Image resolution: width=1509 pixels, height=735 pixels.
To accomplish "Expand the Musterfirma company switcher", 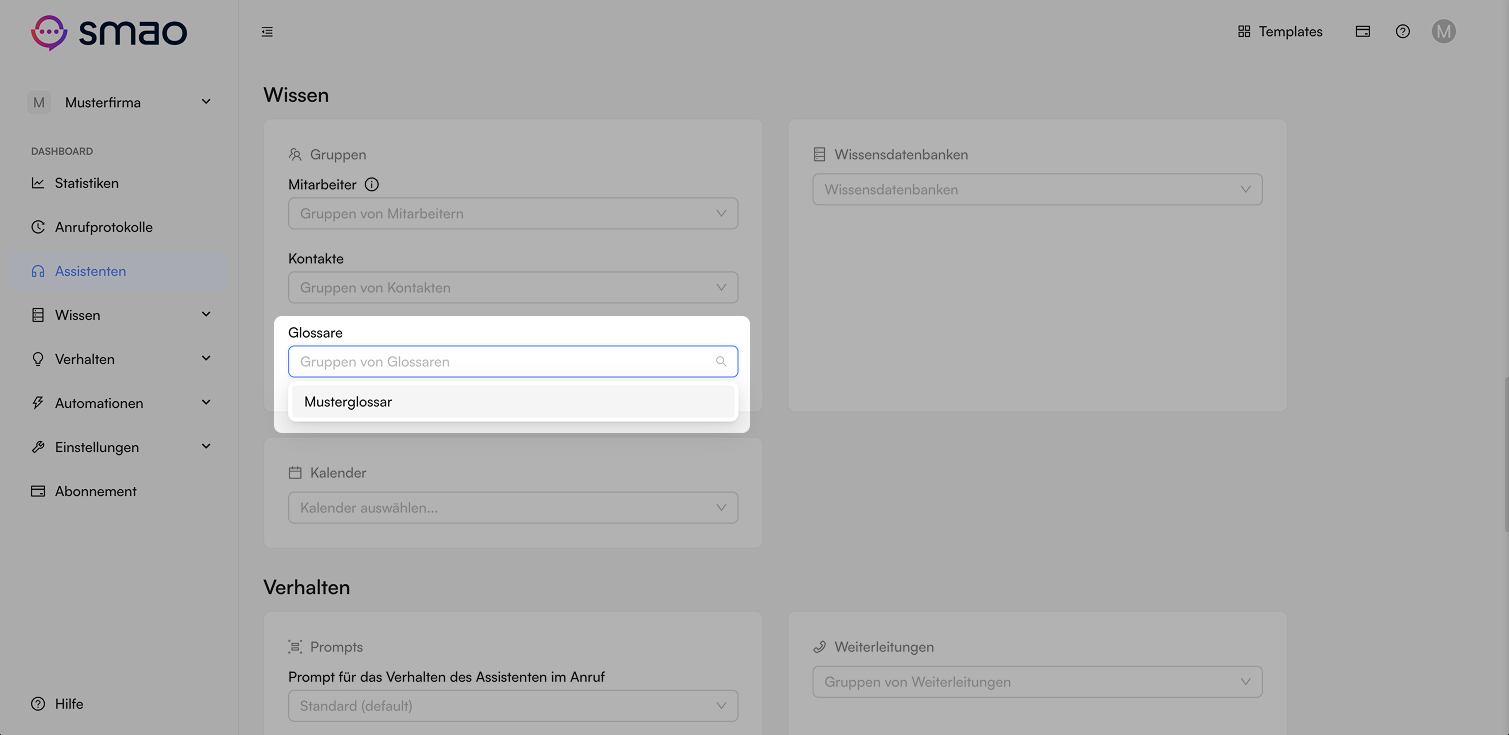I will pos(119,102).
